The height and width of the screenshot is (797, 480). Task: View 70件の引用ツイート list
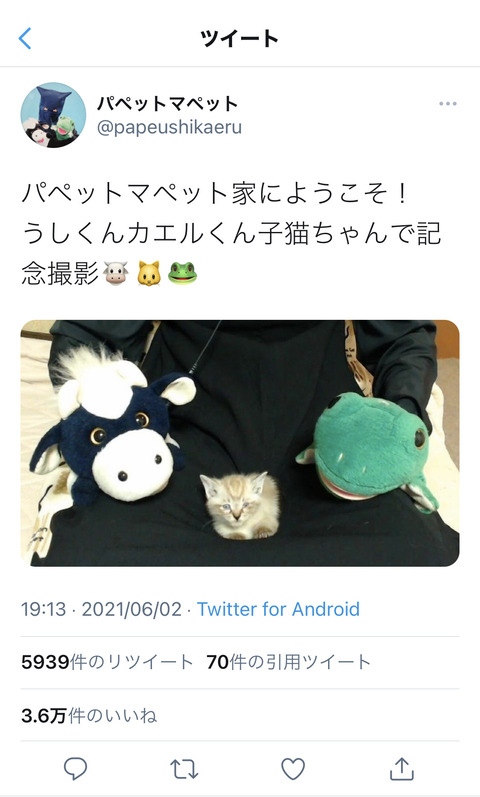(x=288, y=662)
